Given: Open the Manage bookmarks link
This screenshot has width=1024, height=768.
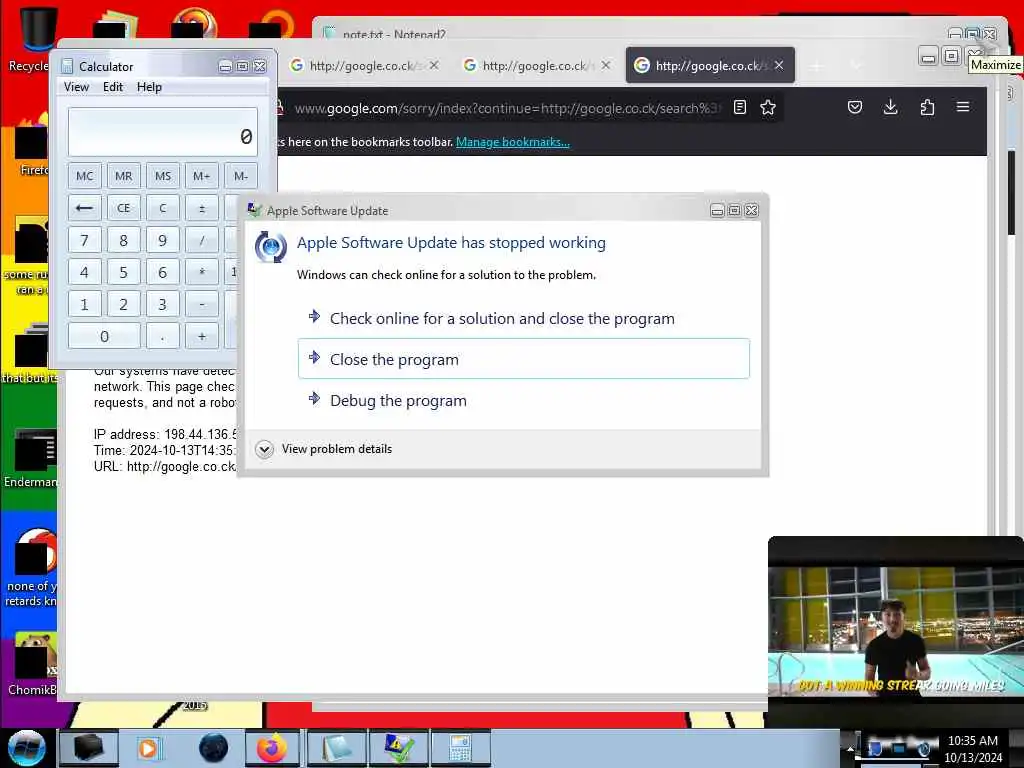Looking at the screenshot, I should (x=513, y=142).
